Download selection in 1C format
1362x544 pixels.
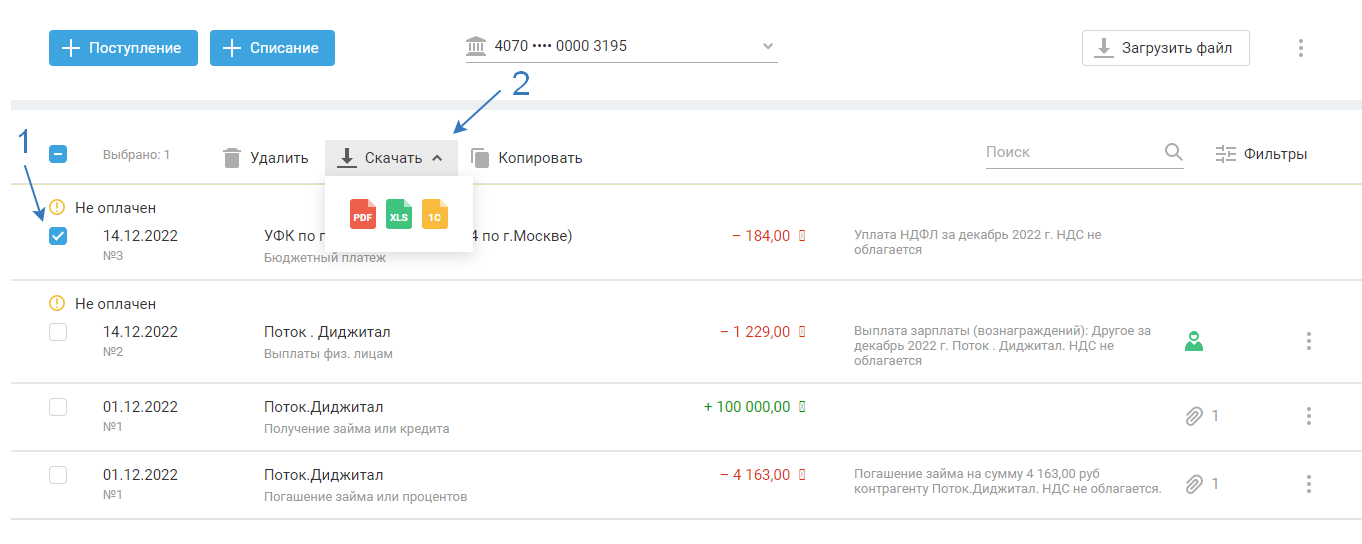tap(435, 215)
